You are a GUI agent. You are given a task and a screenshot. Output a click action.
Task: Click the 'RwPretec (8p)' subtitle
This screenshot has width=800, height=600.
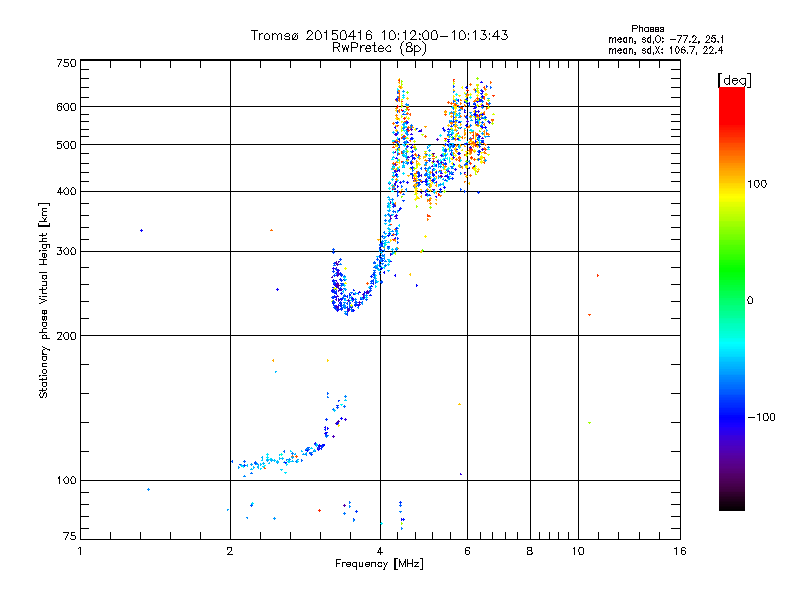[379, 48]
